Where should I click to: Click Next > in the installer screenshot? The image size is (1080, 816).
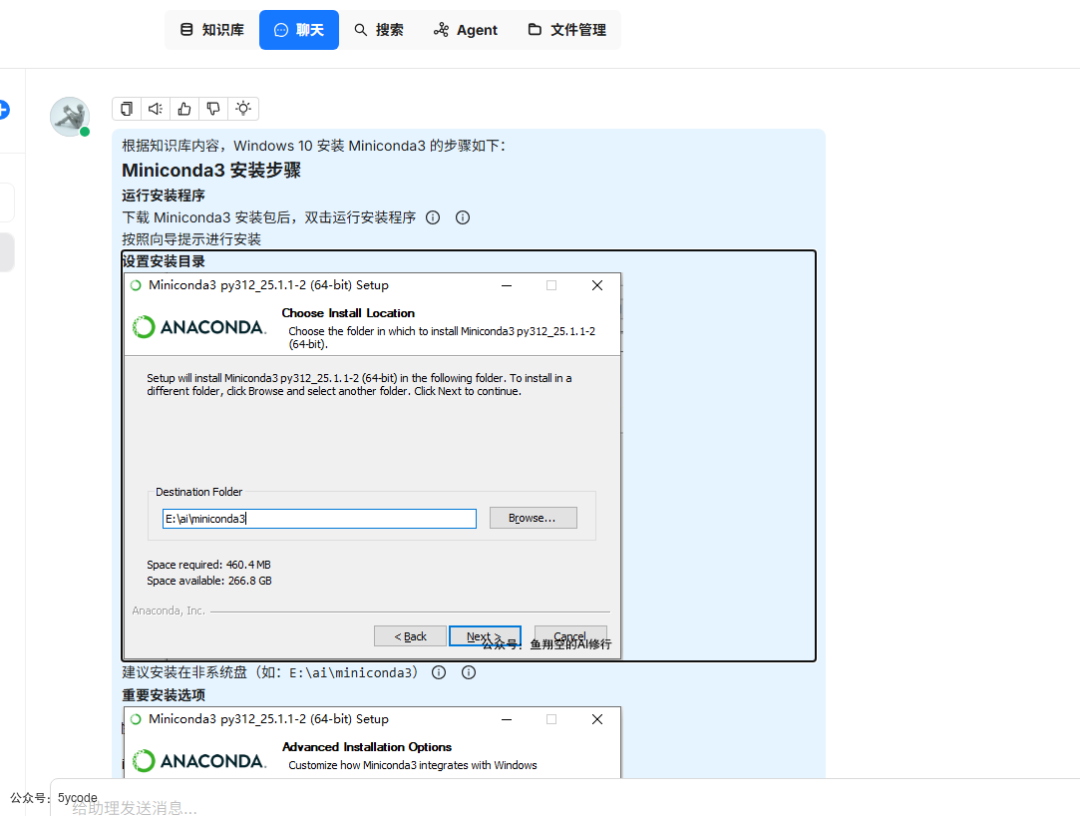(484, 636)
